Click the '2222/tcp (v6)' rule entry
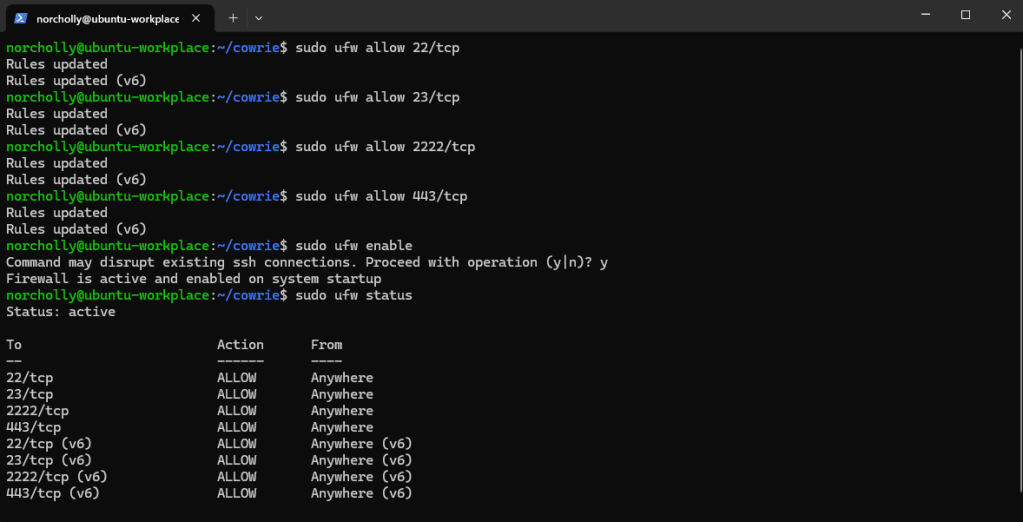This screenshot has width=1023, height=522. click(57, 477)
